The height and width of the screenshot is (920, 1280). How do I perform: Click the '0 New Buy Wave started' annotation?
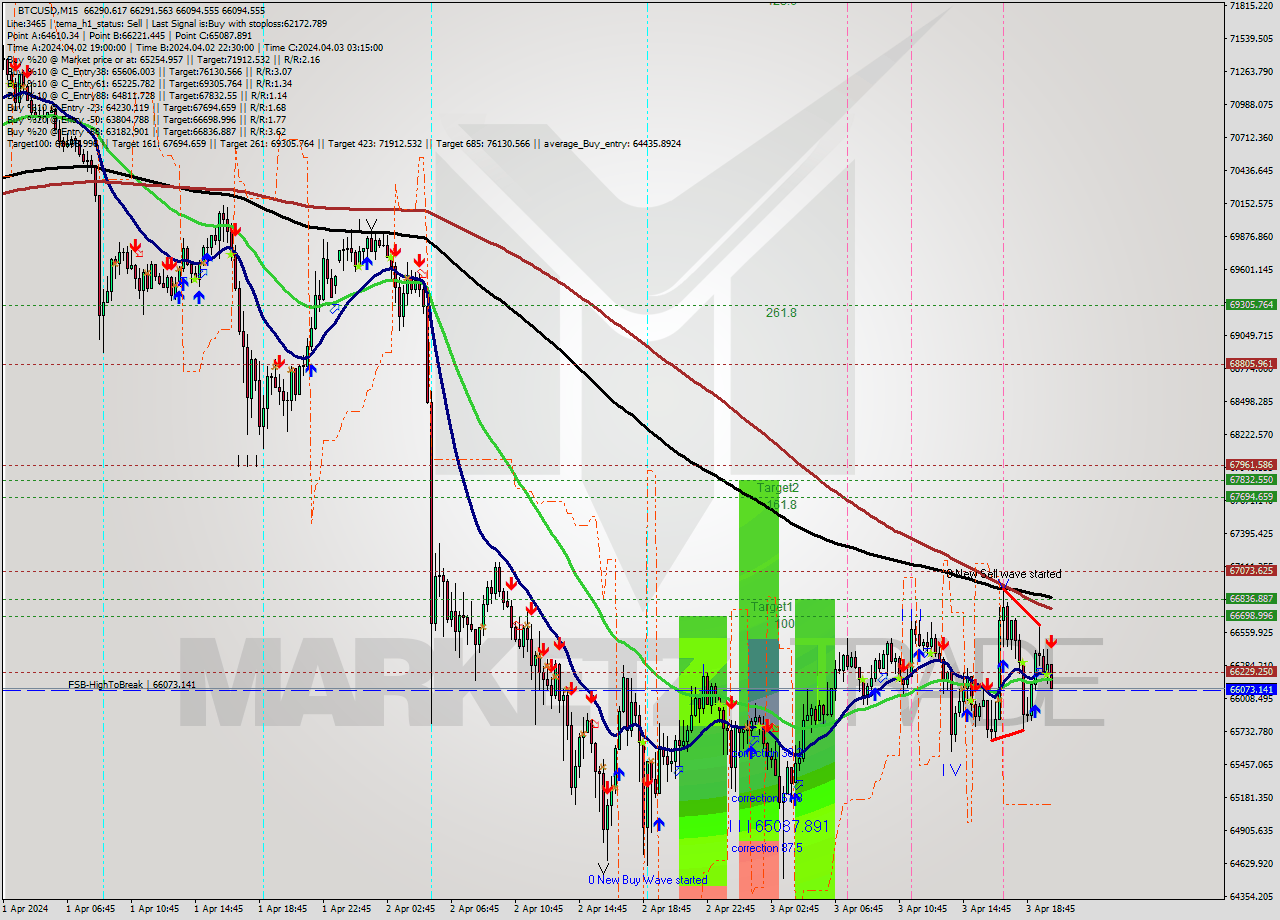pyautogui.click(x=648, y=880)
